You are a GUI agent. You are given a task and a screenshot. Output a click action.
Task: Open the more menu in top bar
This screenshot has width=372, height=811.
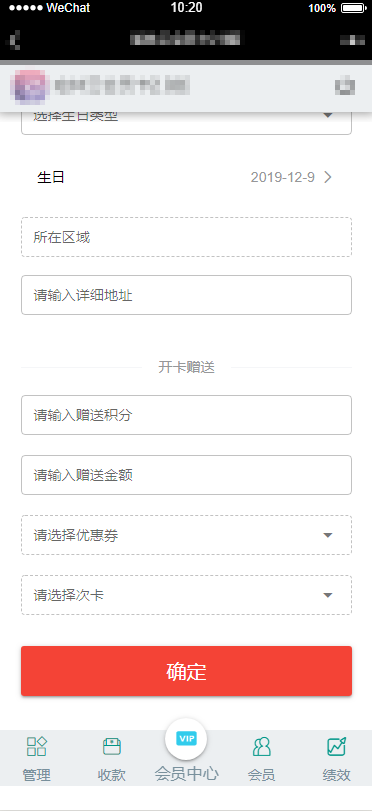click(x=352, y=40)
